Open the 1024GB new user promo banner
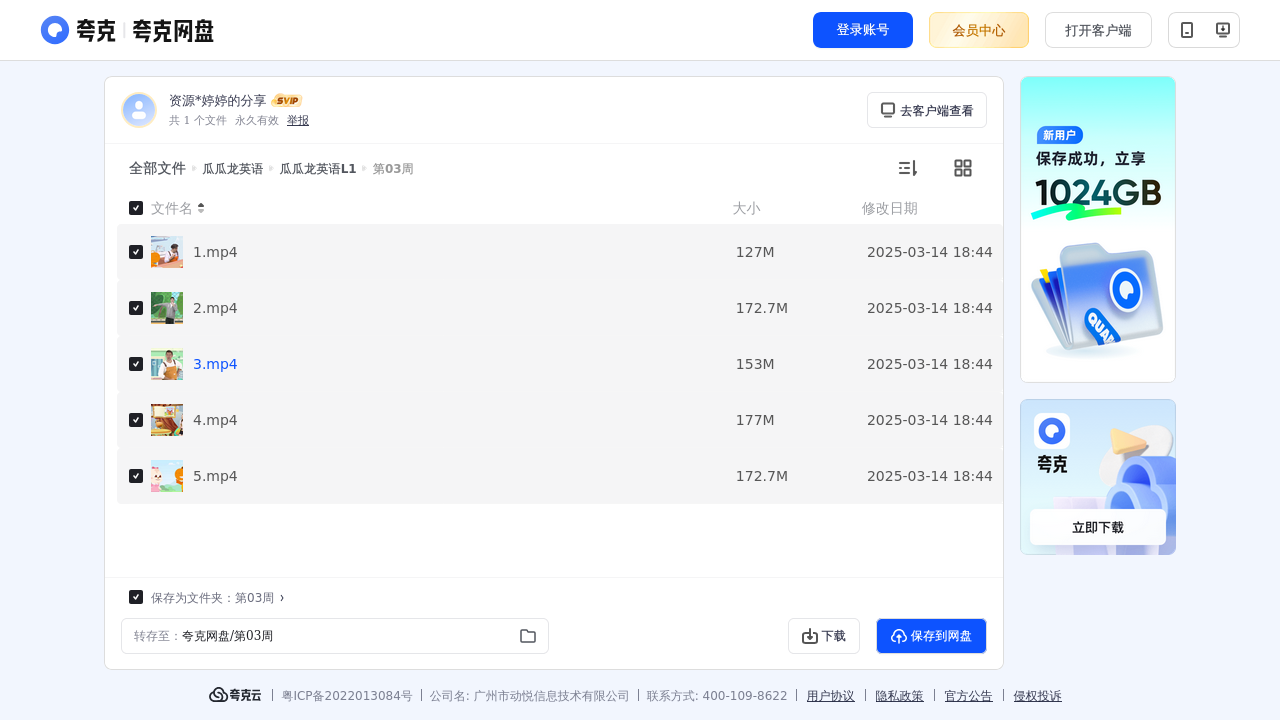 point(1098,229)
